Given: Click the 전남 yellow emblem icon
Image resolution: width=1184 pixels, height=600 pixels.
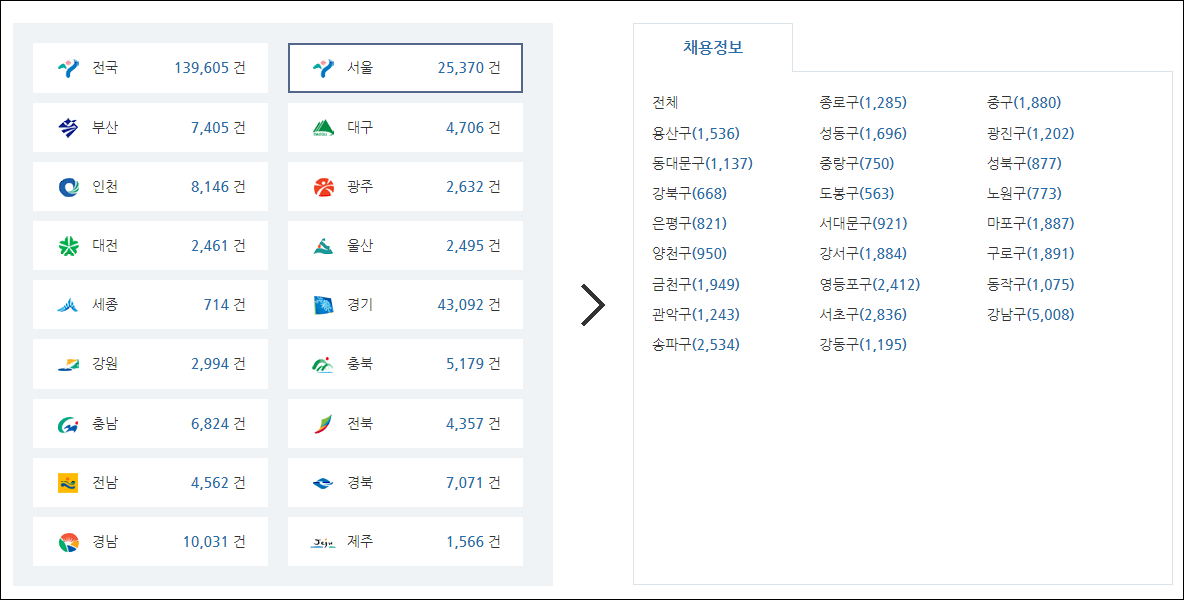Looking at the screenshot, I should point(68,483).
